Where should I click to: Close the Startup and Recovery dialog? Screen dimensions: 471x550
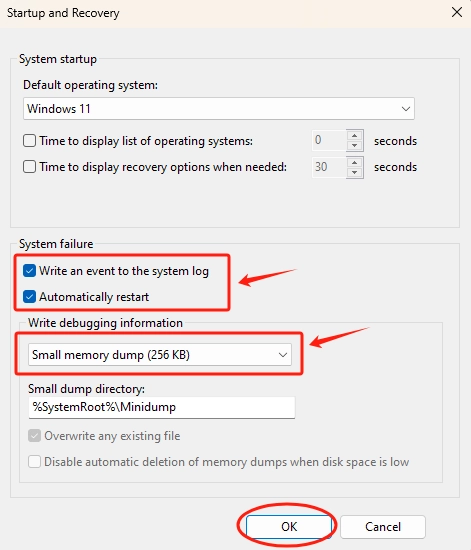coord(457,13)
